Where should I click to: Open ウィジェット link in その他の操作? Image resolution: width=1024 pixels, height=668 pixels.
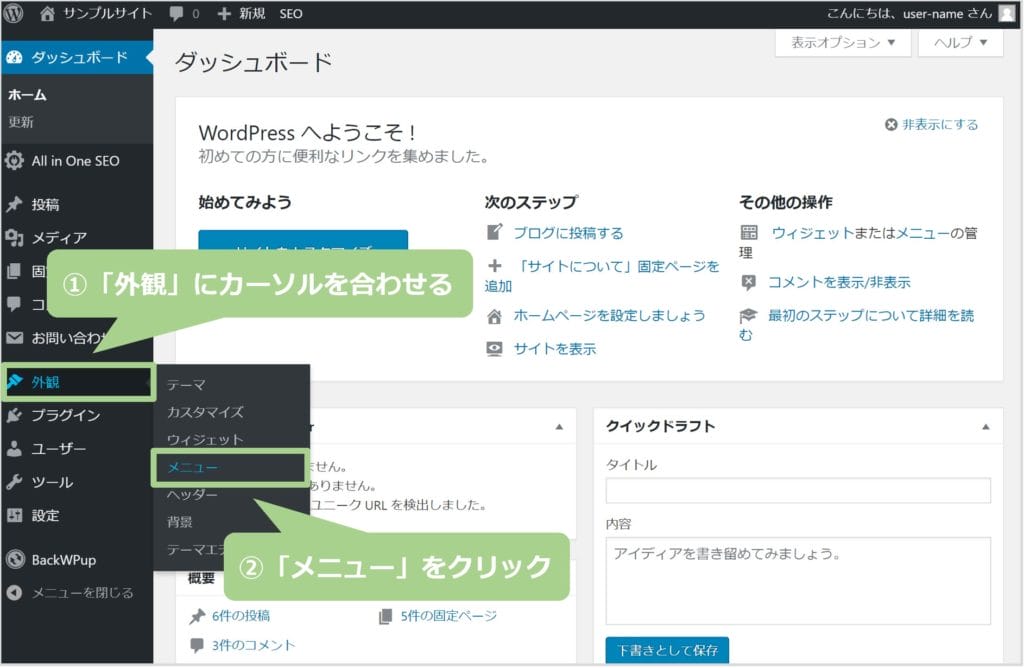(812, 233)
